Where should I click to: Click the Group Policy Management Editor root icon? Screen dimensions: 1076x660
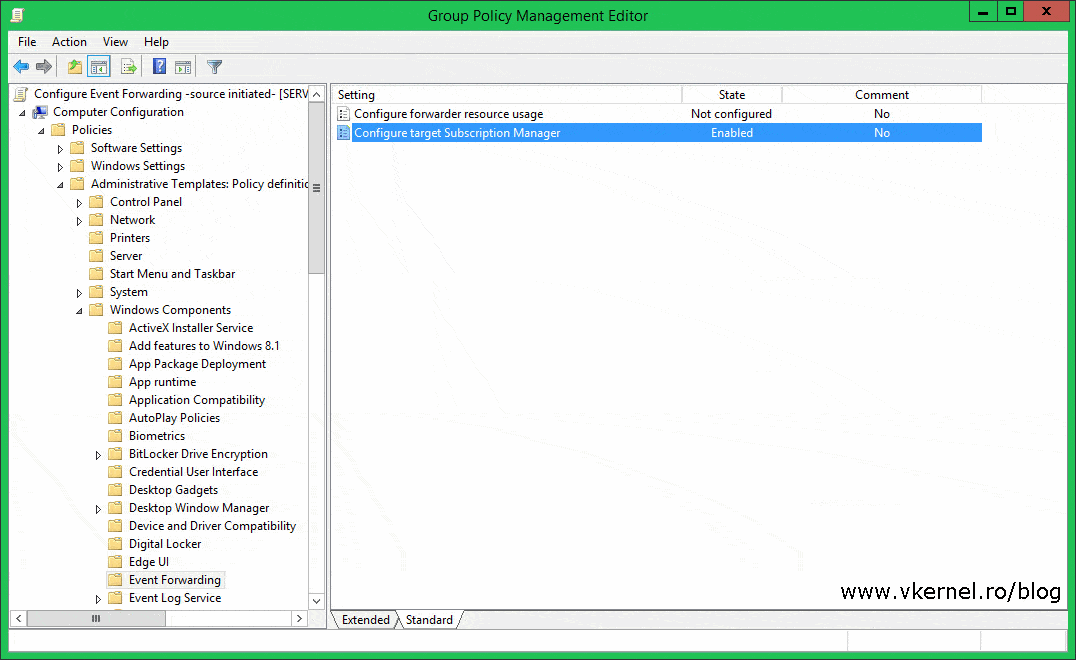tap(17, 93)
